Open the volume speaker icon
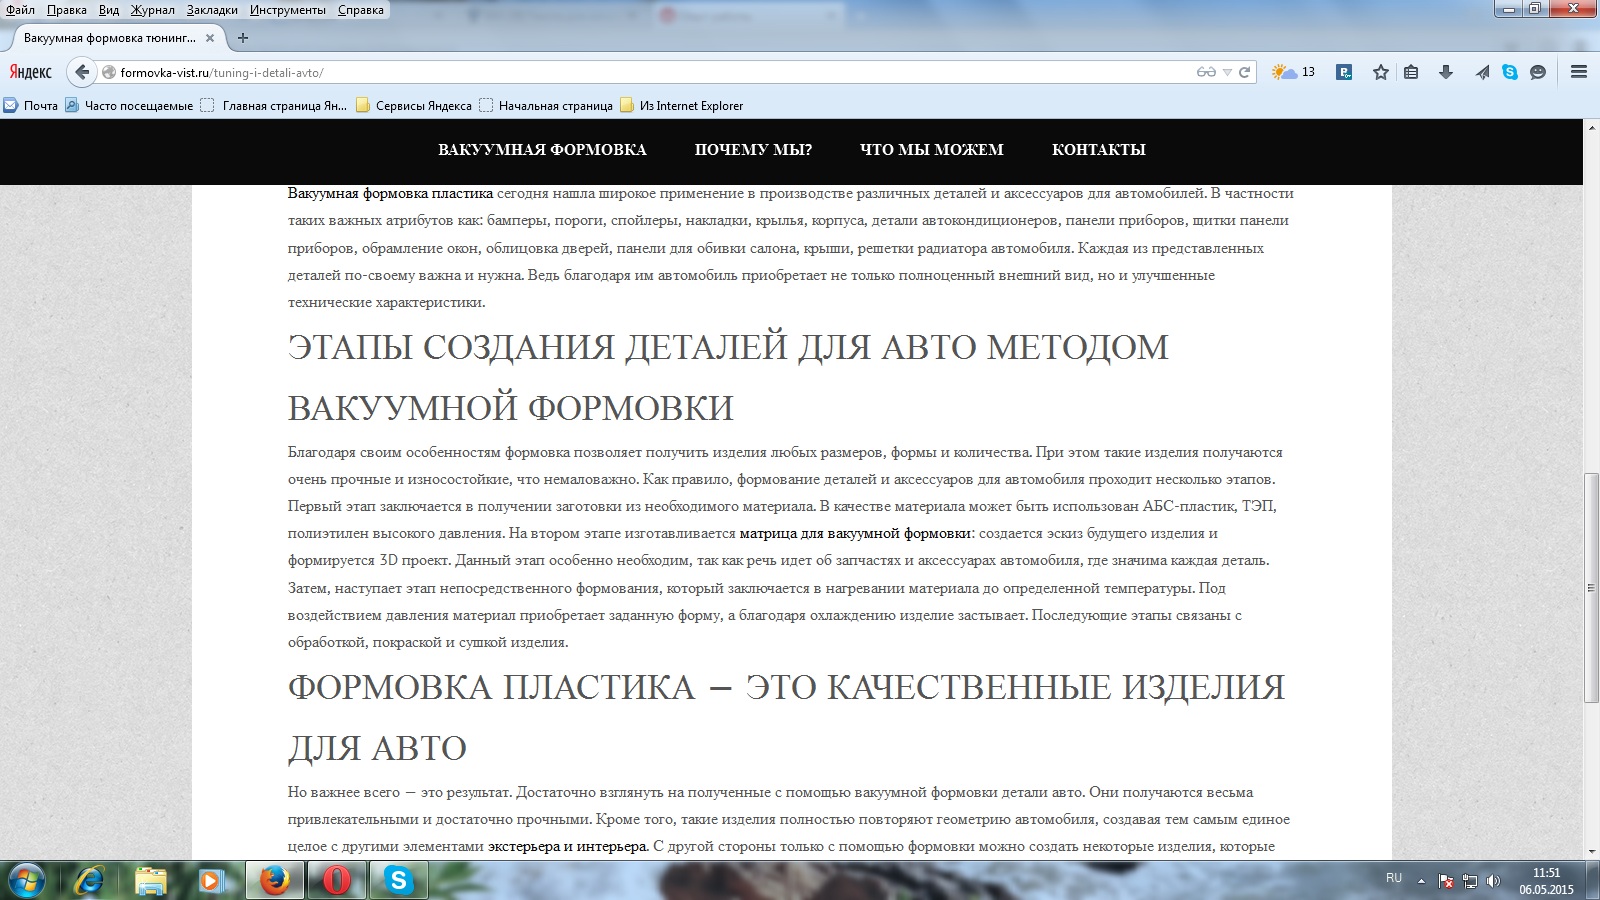1600x900 pixels. [x=1493, y=881]
